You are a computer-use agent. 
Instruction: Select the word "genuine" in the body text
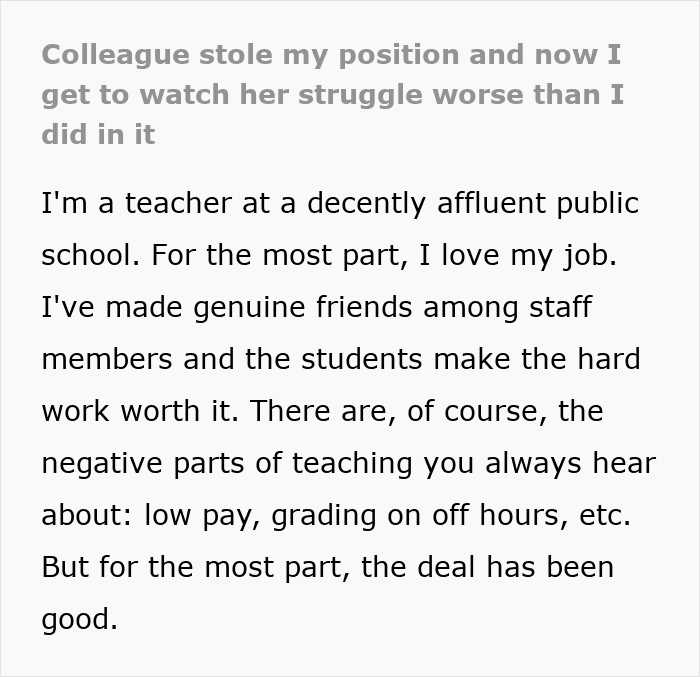click(x=249, y=309)
